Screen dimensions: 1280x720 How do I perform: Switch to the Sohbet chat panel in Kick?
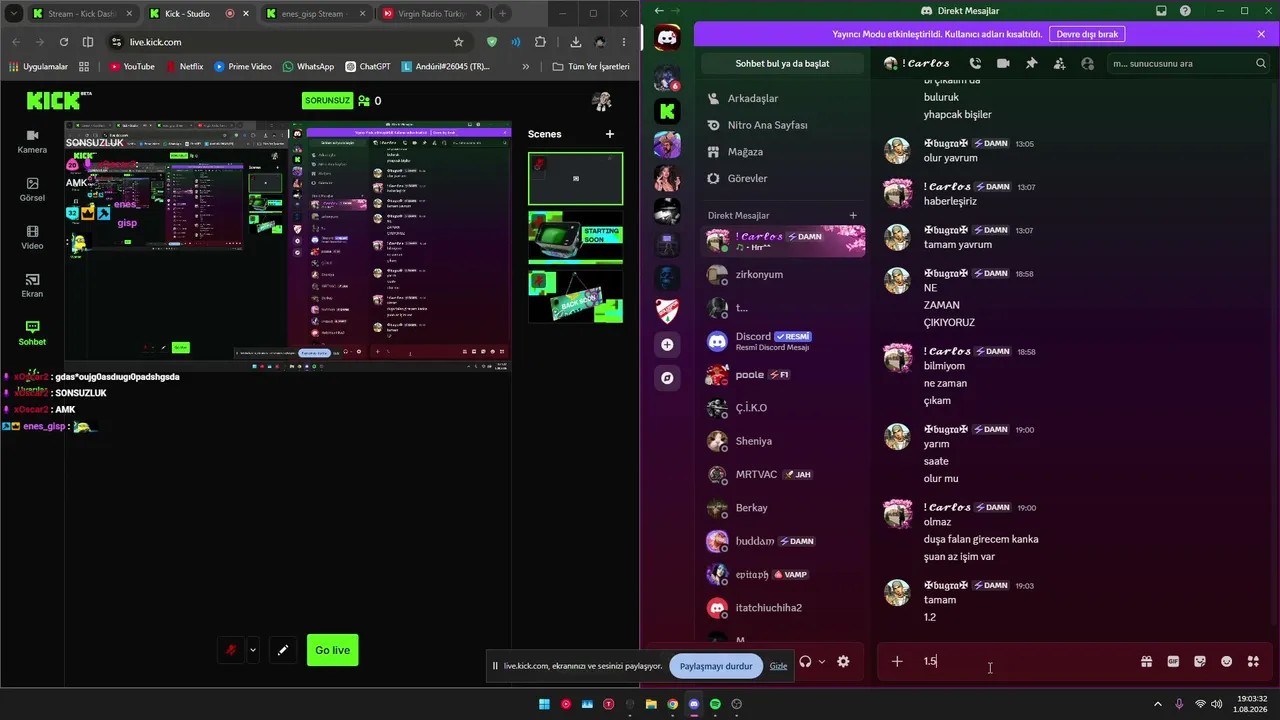(32, 334)
